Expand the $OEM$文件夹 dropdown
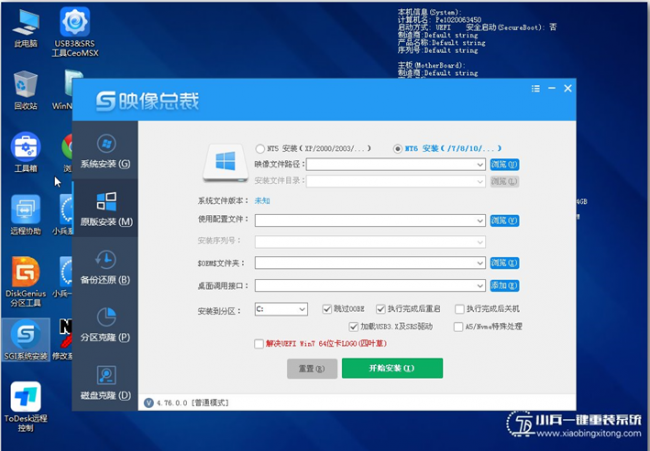The height and width of the screenshot is (451, 650). (480, 263)
